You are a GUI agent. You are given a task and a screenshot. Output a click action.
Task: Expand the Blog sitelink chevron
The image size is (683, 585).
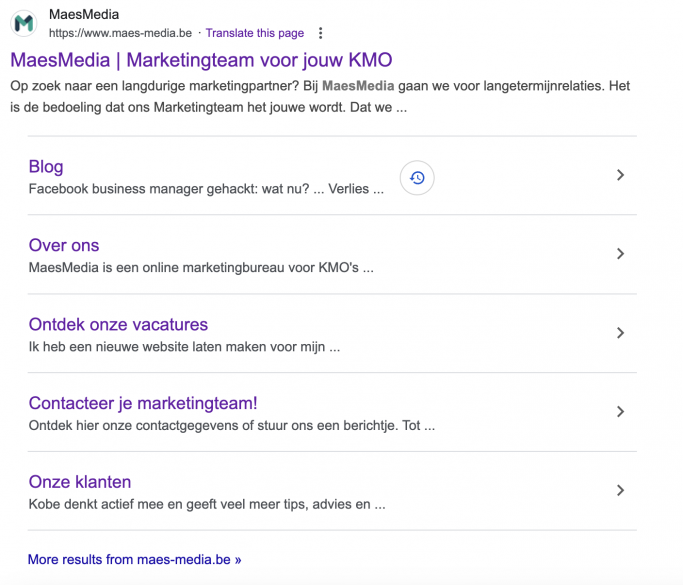coord(620,175)
